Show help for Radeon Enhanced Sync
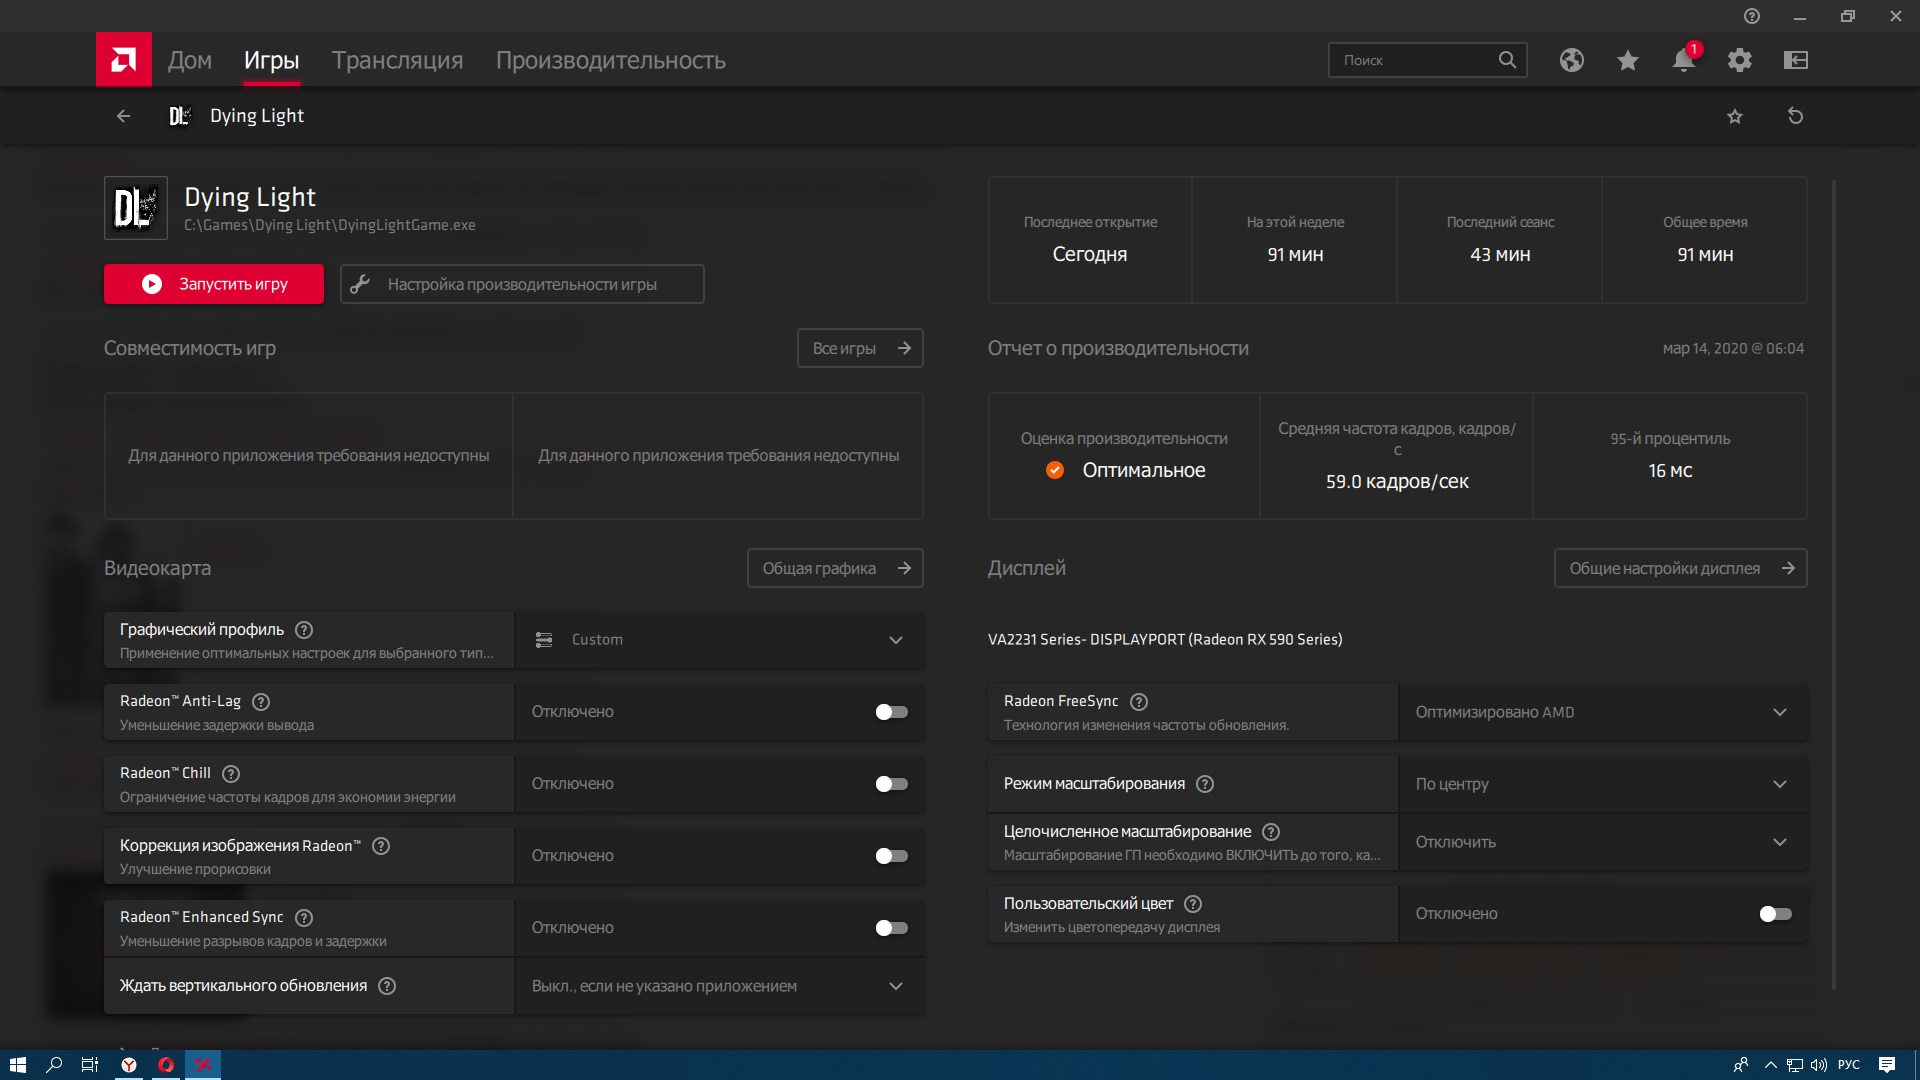 coord(305,918)
